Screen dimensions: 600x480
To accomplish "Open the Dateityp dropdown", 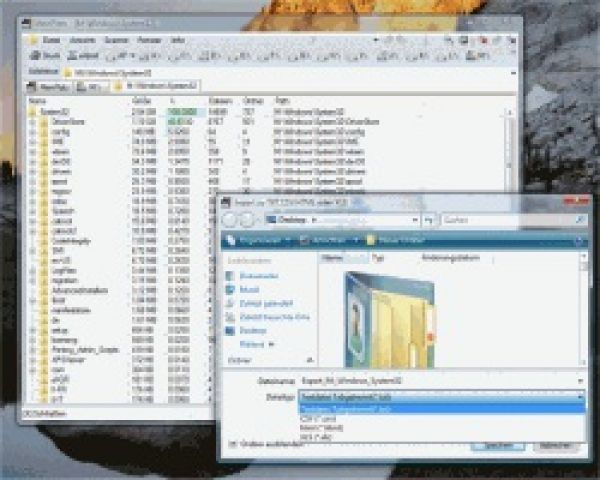I will coord(441,397).
